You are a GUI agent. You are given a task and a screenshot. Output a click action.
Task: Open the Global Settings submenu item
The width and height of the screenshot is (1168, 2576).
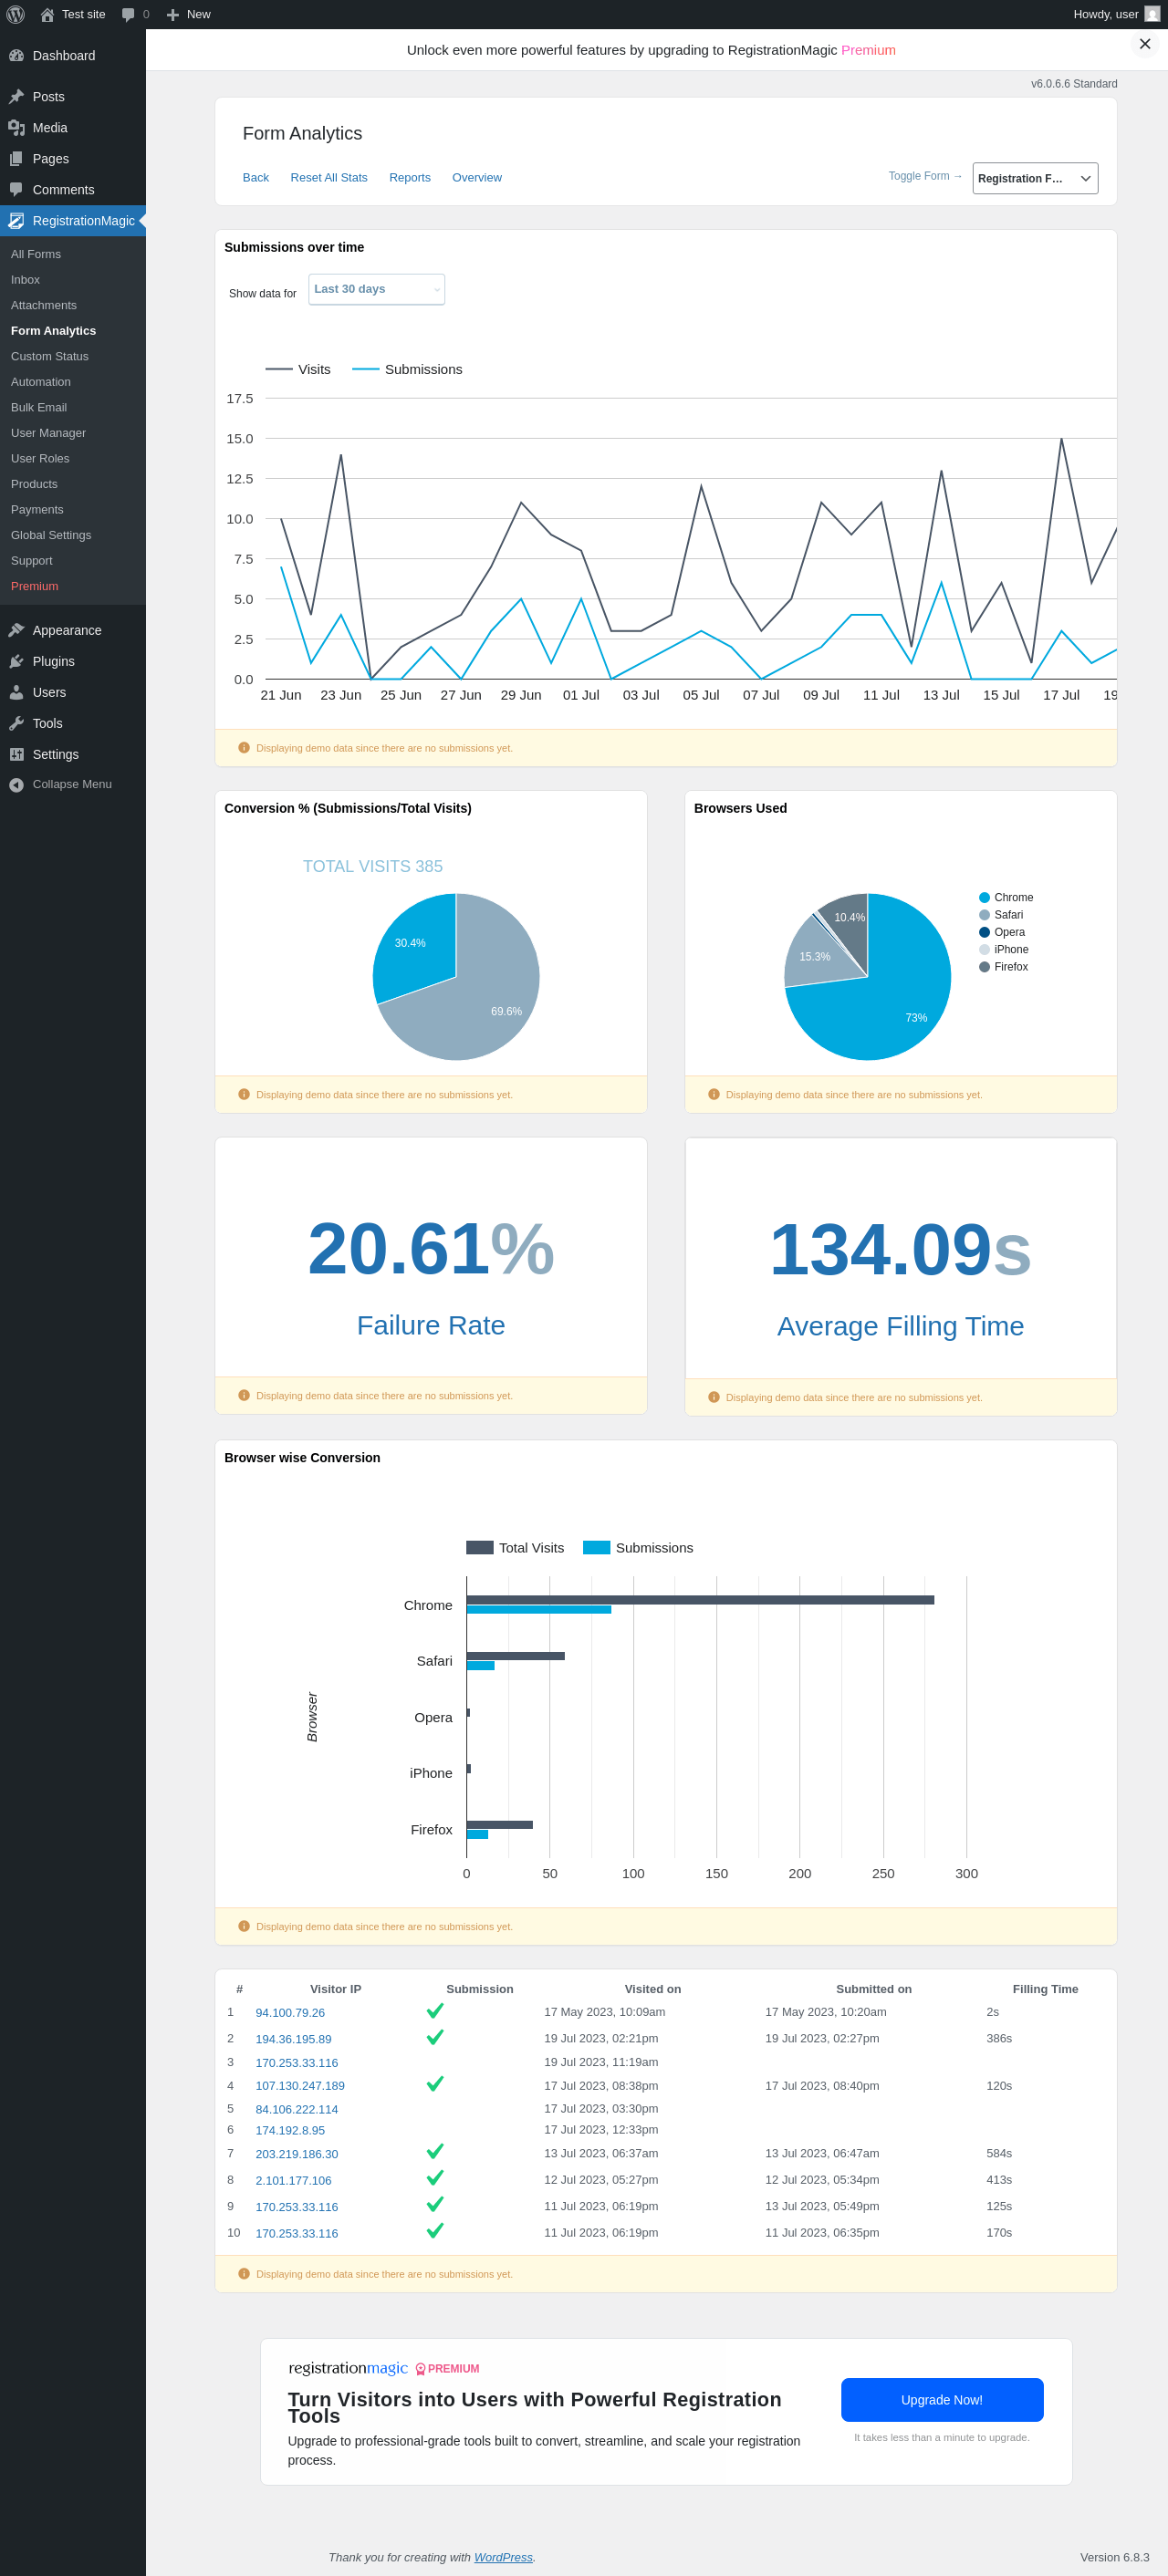[51, 535]
